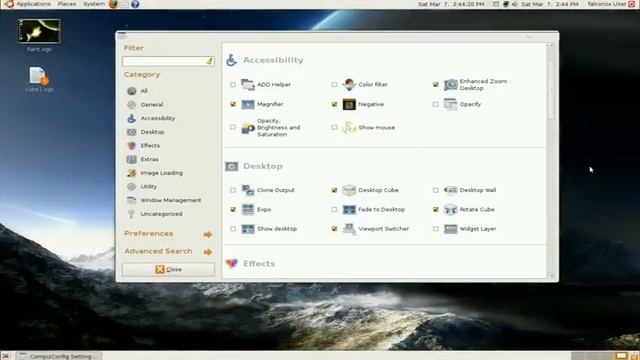This screenshot has height=360, width=640.
Task: Enable the Widget Layer checkbox
Action: click(x=436, y=229)
